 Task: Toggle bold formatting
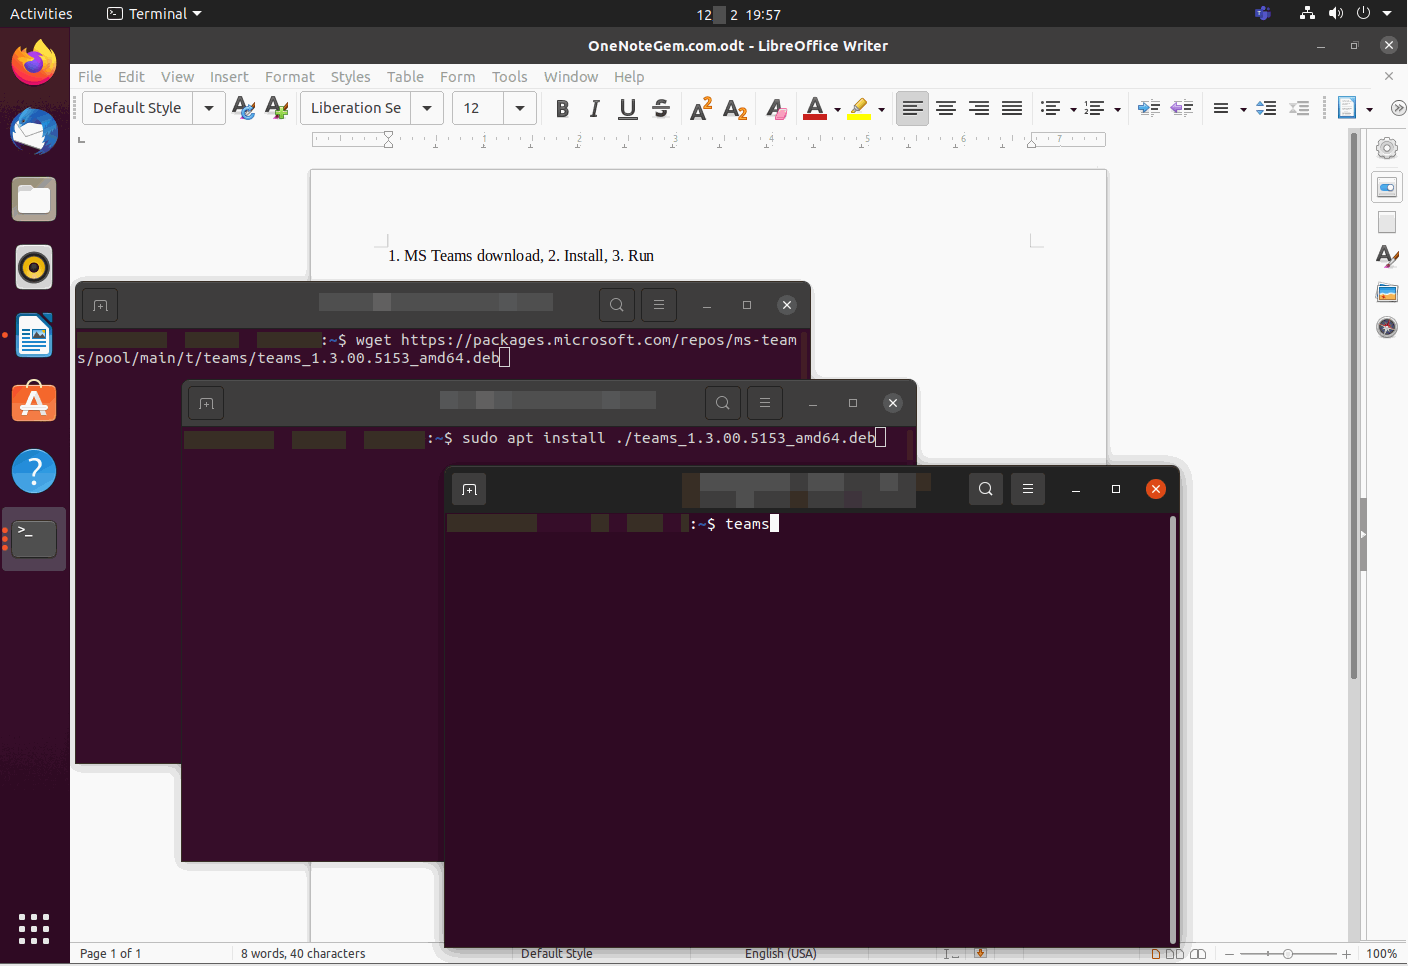click(x=562, y=108)
